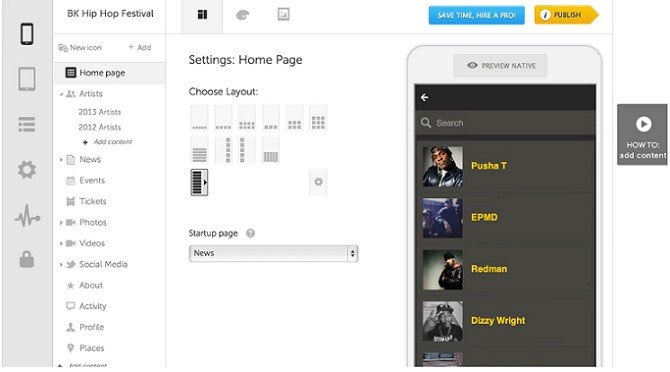Open the analytics pulse icon in sidebar
The image size is (670, 372).
[27, 215]
